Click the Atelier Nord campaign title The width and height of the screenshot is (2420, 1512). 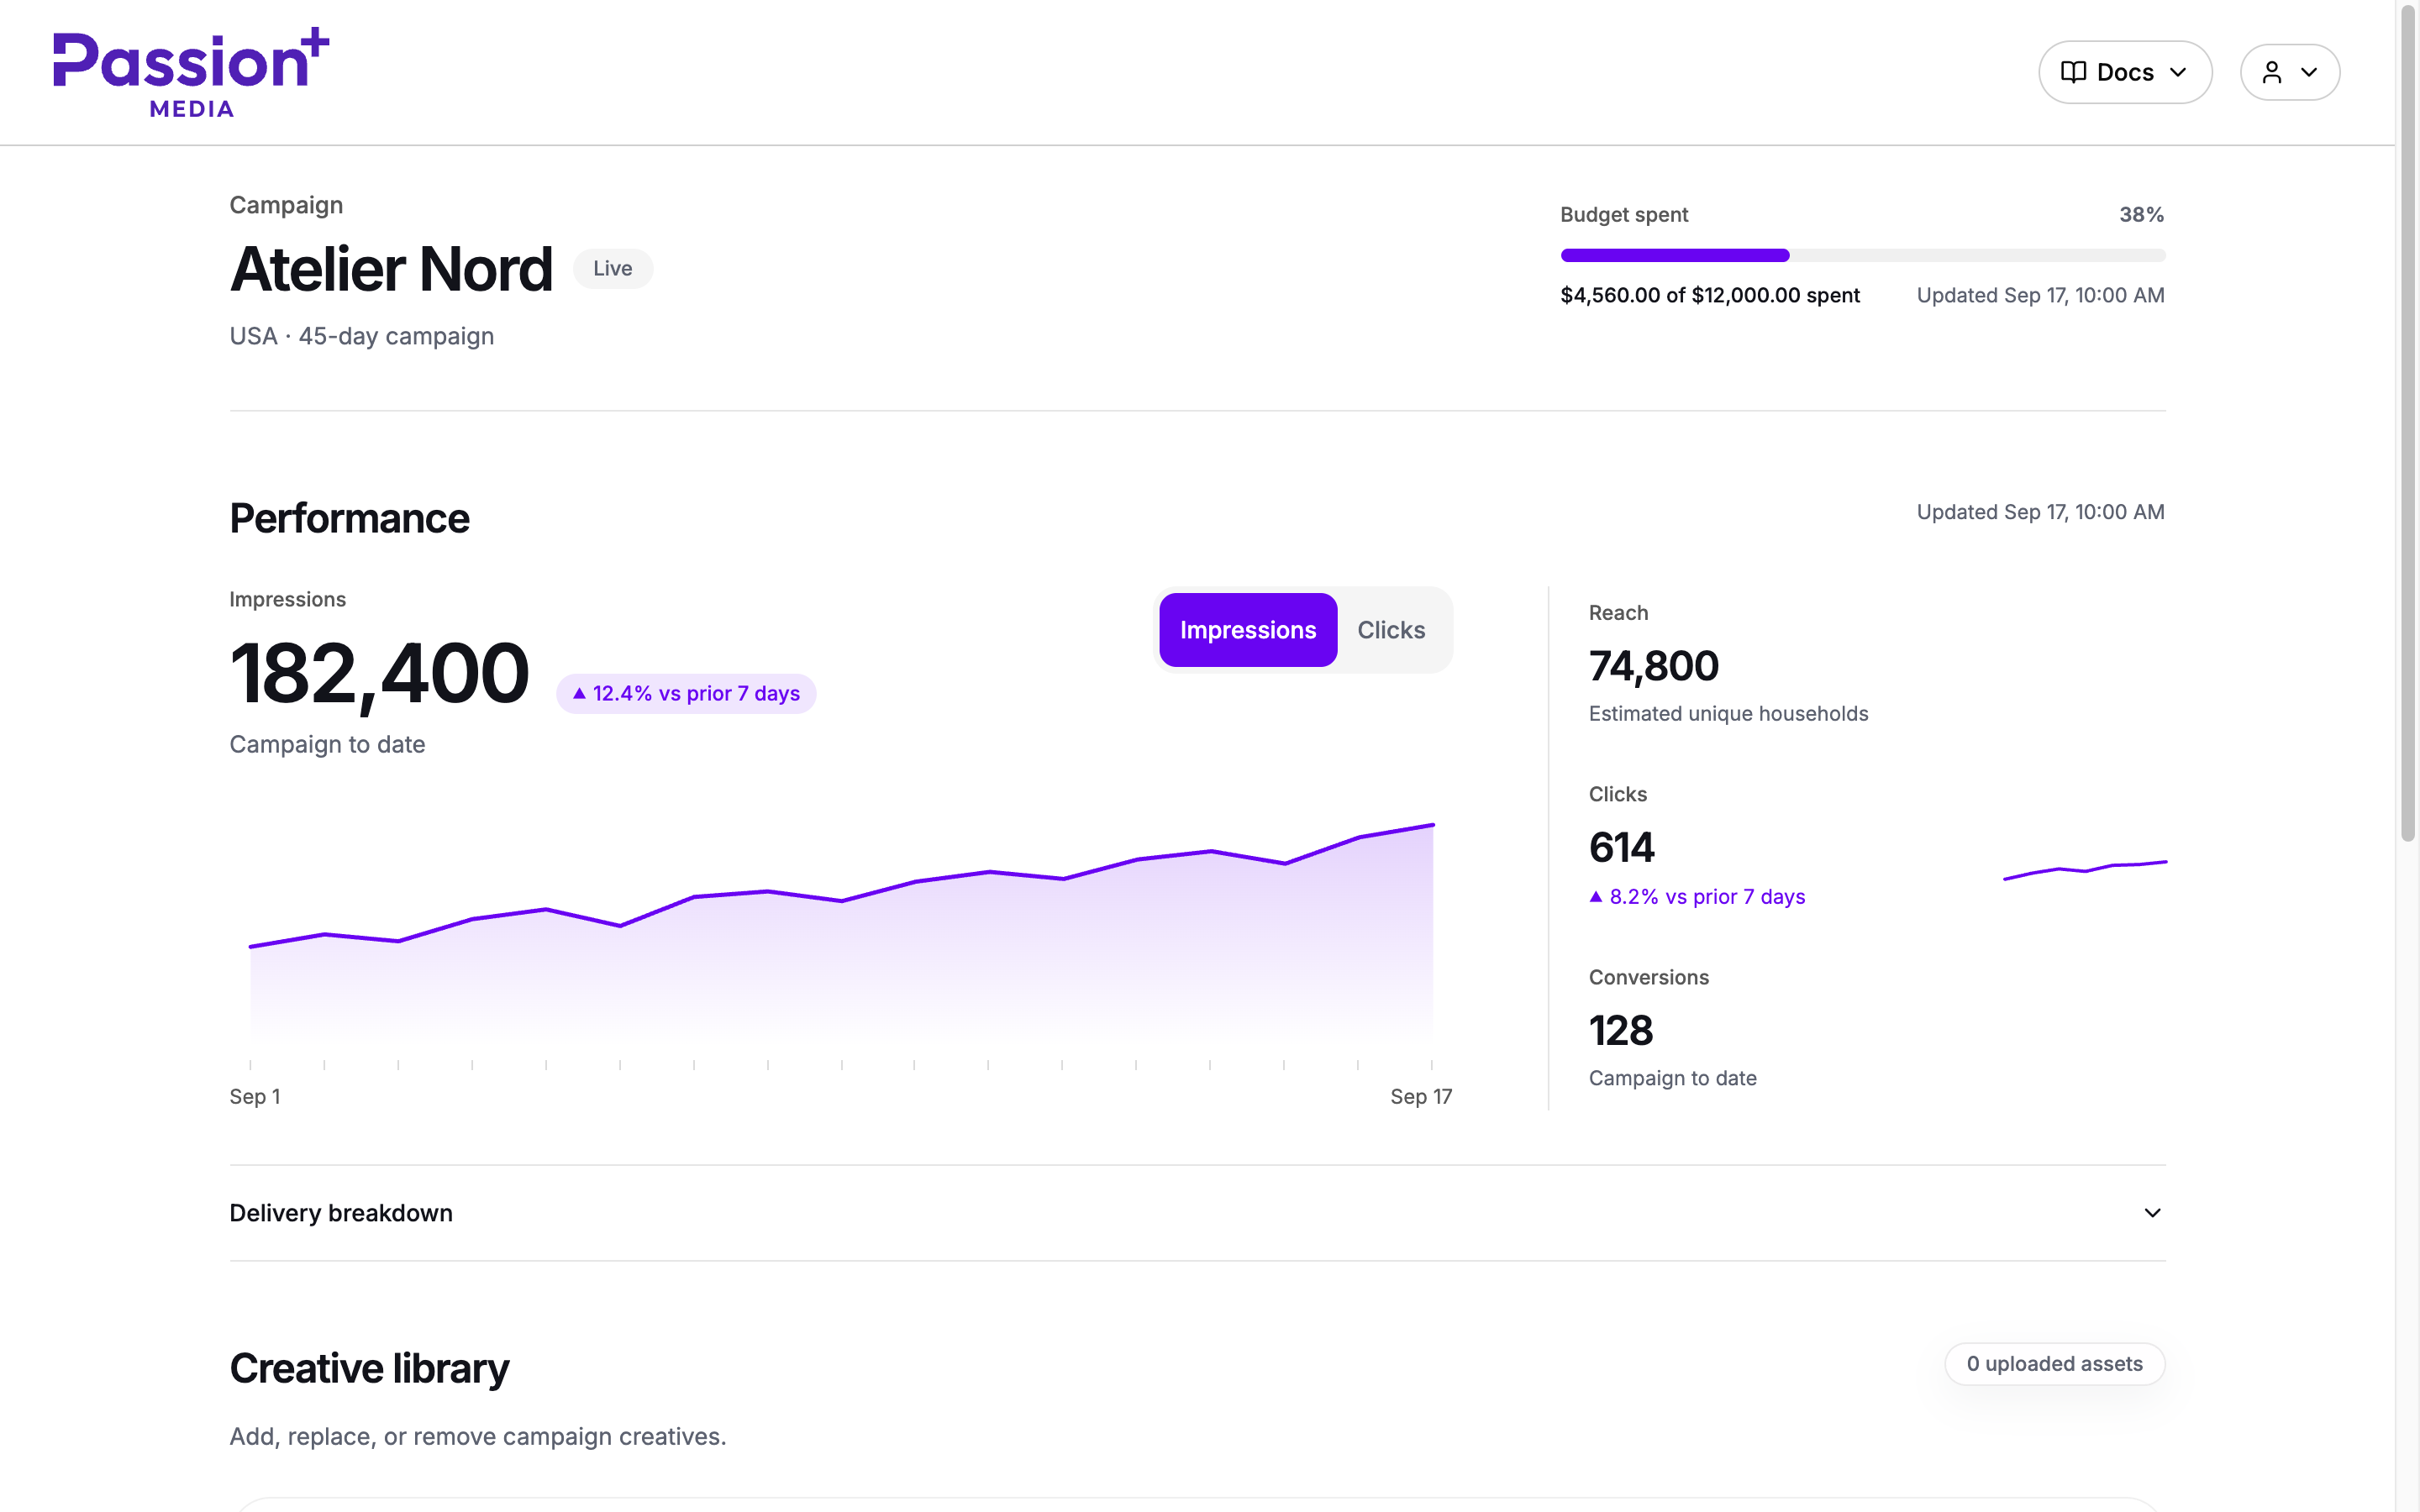(x=391, y=269)
